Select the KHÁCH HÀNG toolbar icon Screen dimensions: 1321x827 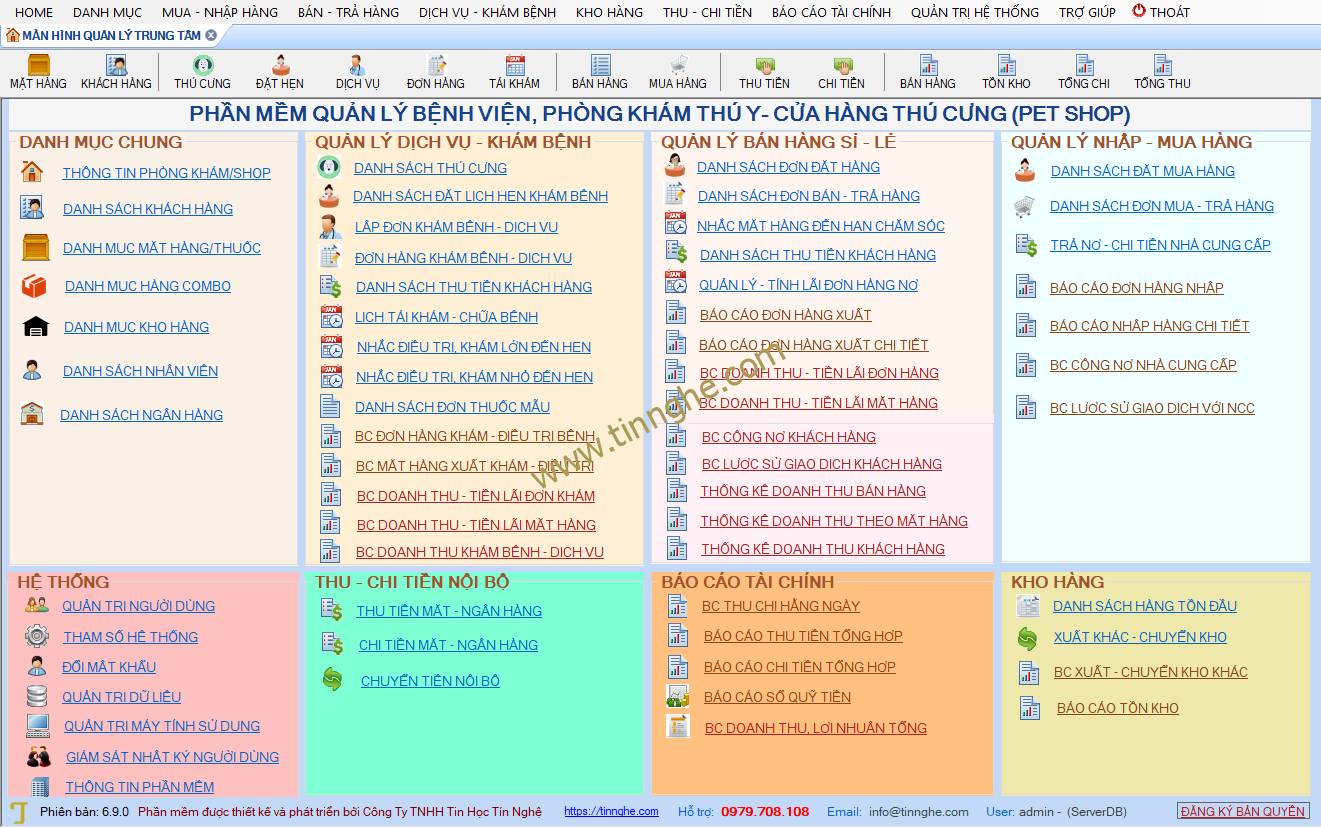click(x=116, y=67)
